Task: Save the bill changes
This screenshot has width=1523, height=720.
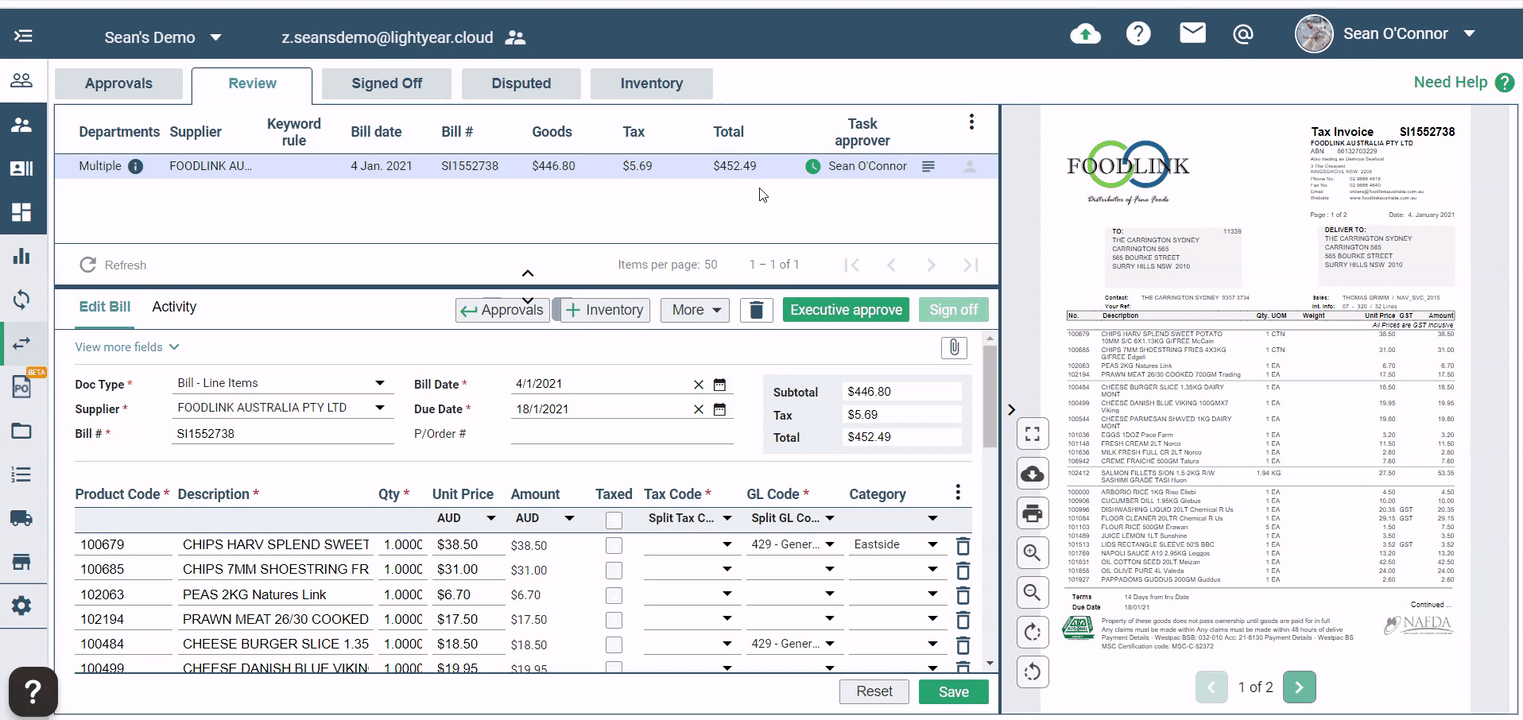Action: click(954, 692)
